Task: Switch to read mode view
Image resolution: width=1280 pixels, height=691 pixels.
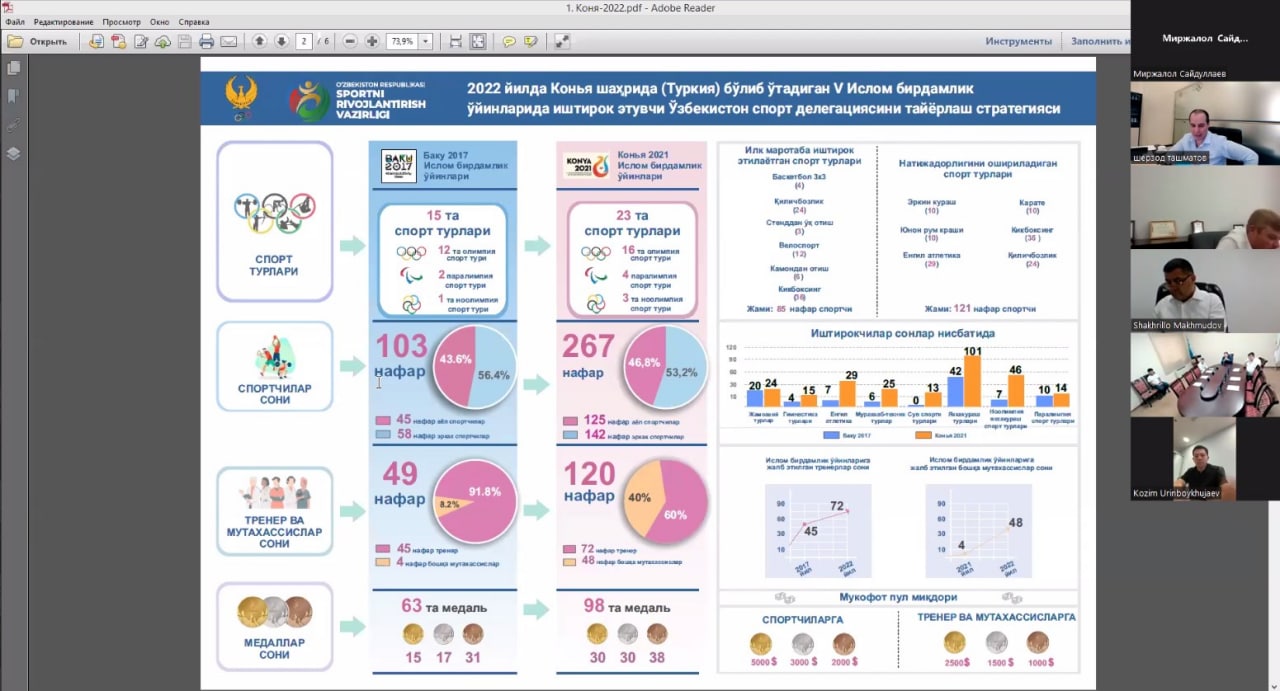Action: (562, 42)
